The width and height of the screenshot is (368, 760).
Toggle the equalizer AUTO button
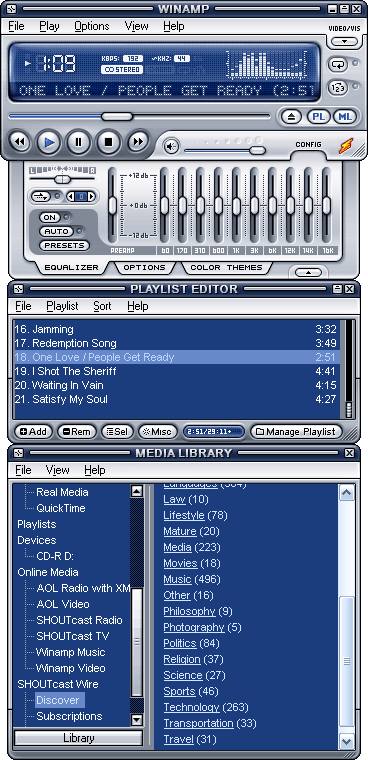click(57, 231)
